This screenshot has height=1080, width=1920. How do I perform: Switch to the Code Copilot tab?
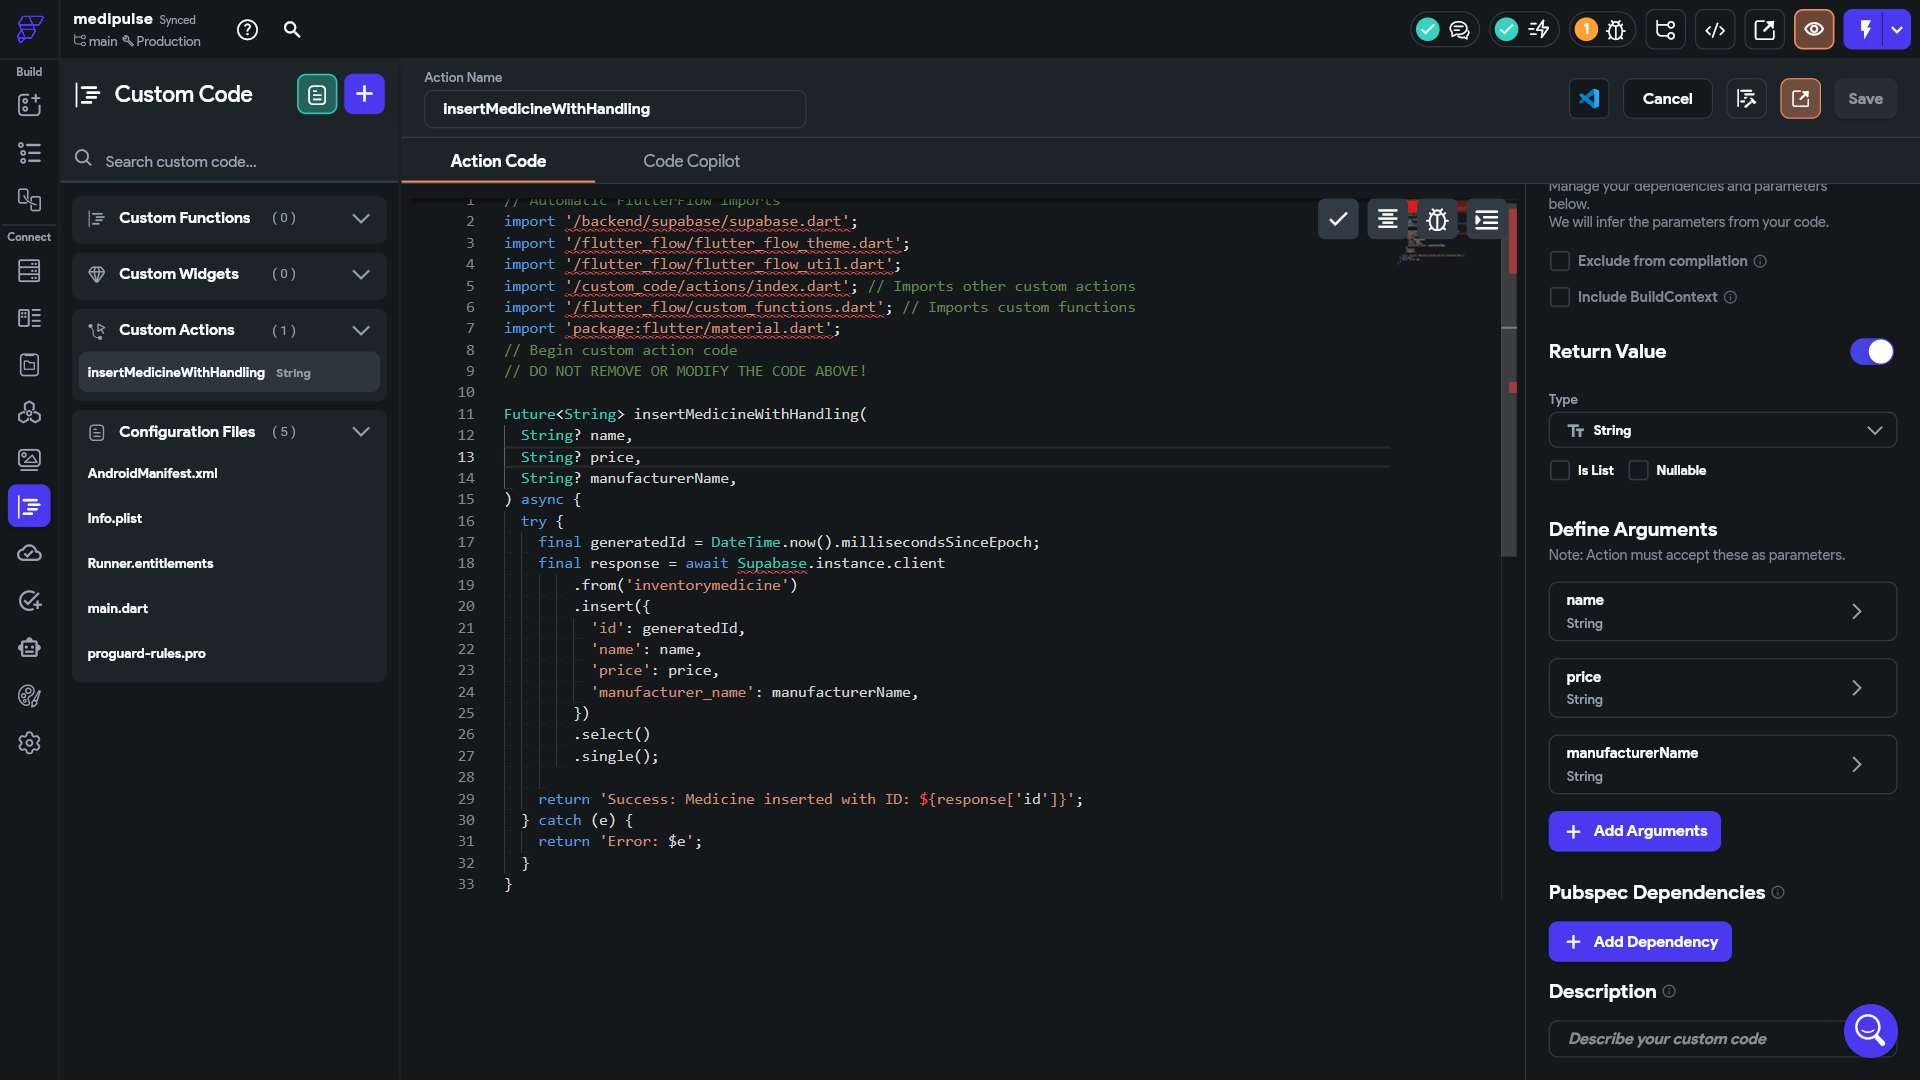[x=691, y=161]
